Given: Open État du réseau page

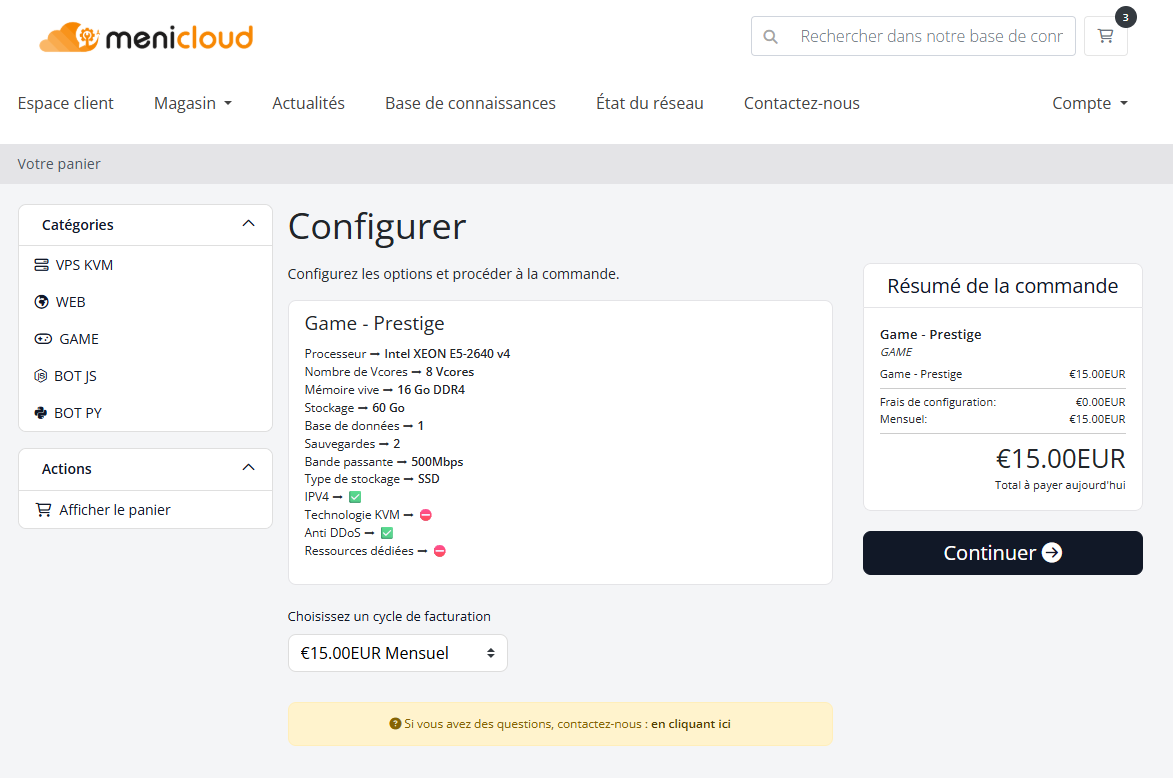Looking at the screenshot, I should 650,103.
